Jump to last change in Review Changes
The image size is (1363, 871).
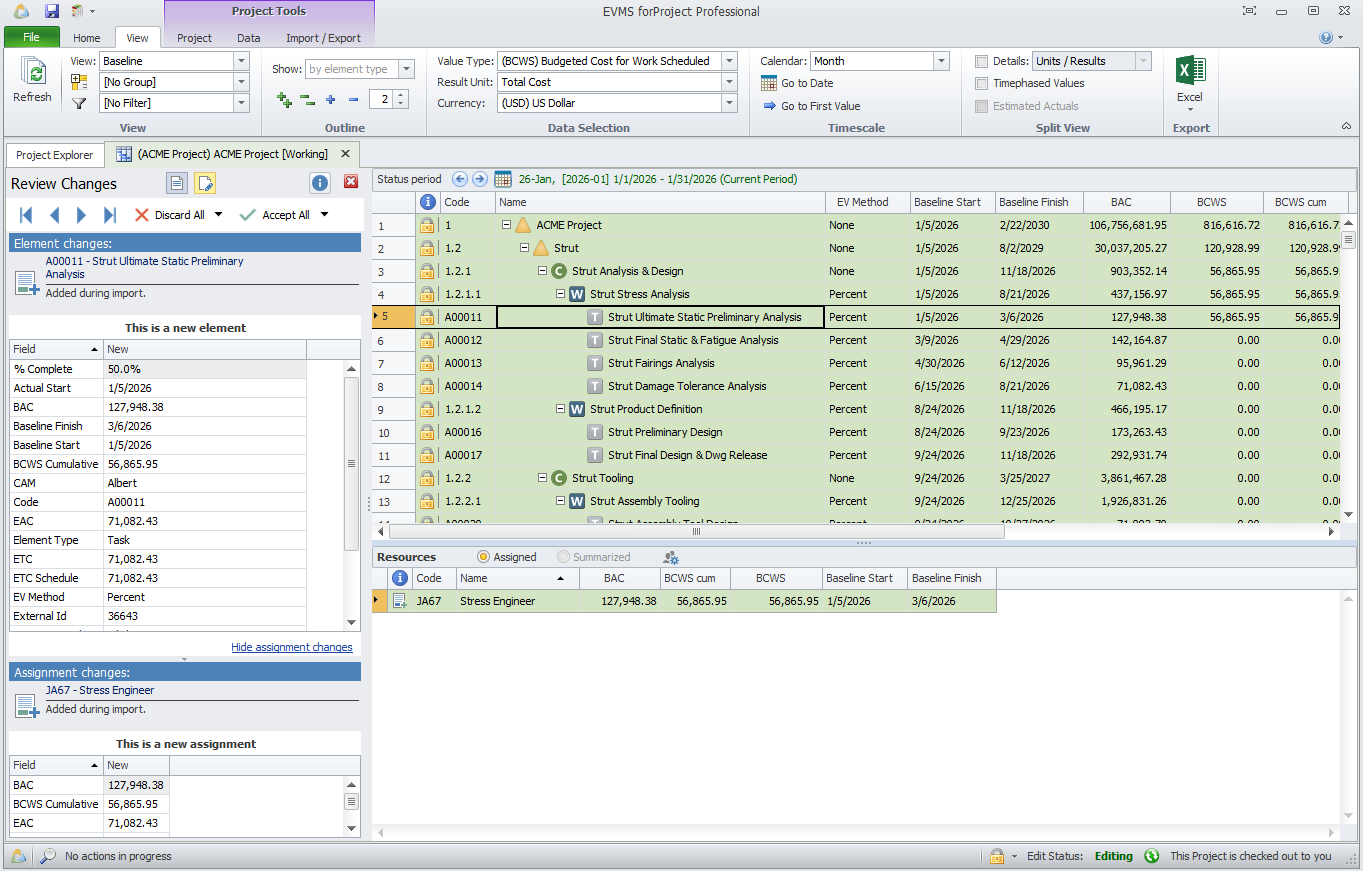[x=110, y=215]
